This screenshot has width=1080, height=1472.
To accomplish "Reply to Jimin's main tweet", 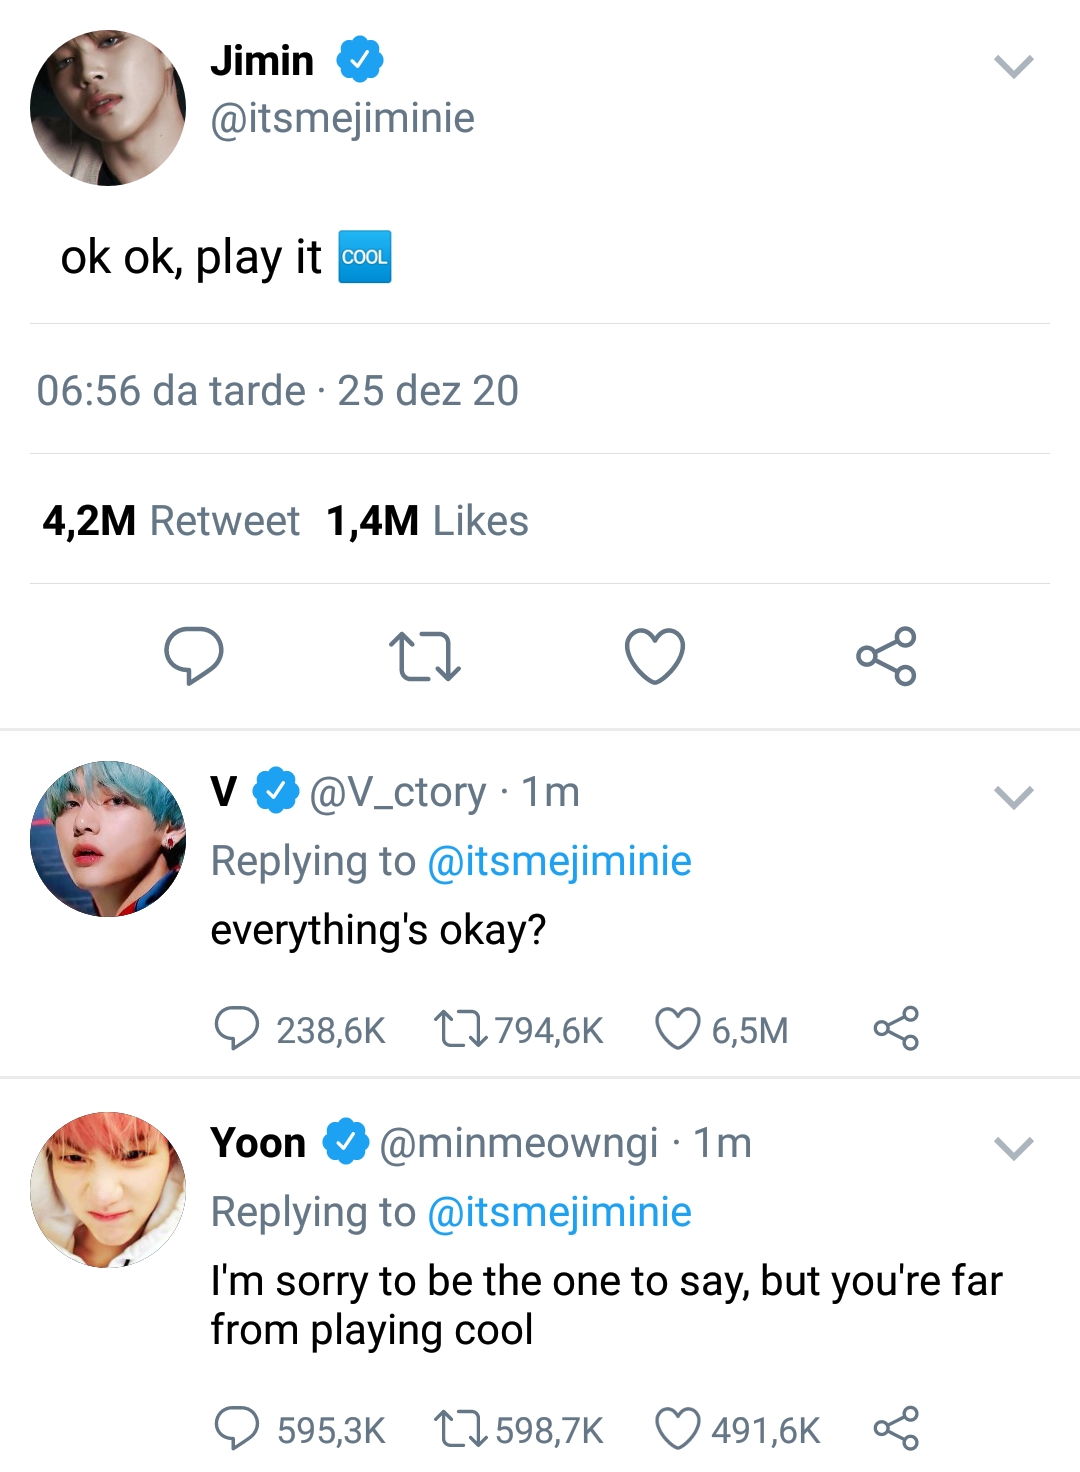I will [x=193, y=655].
